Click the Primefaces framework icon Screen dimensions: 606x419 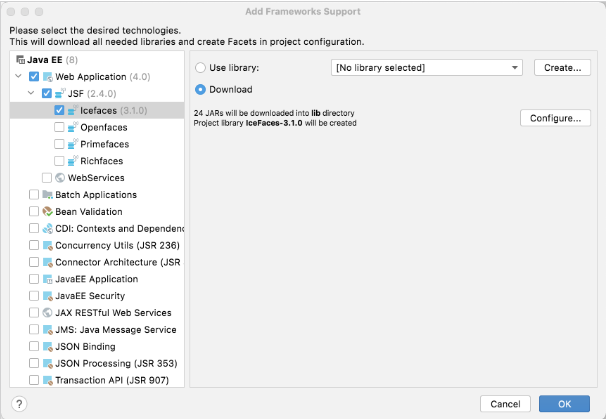pyautogui.click(x=73, y=144)
